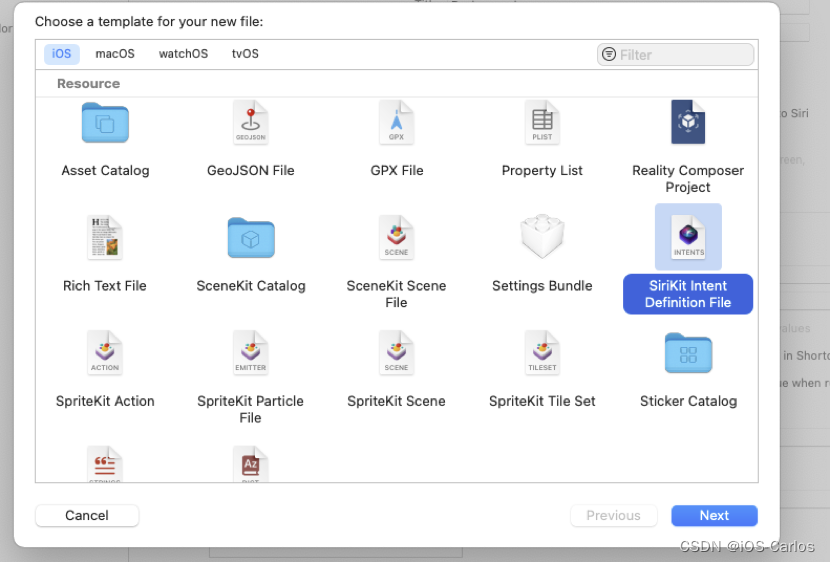Select the Settings Bundle brick icon
Viewport: 830px width, 562px height.
click(x=542, y=237)
